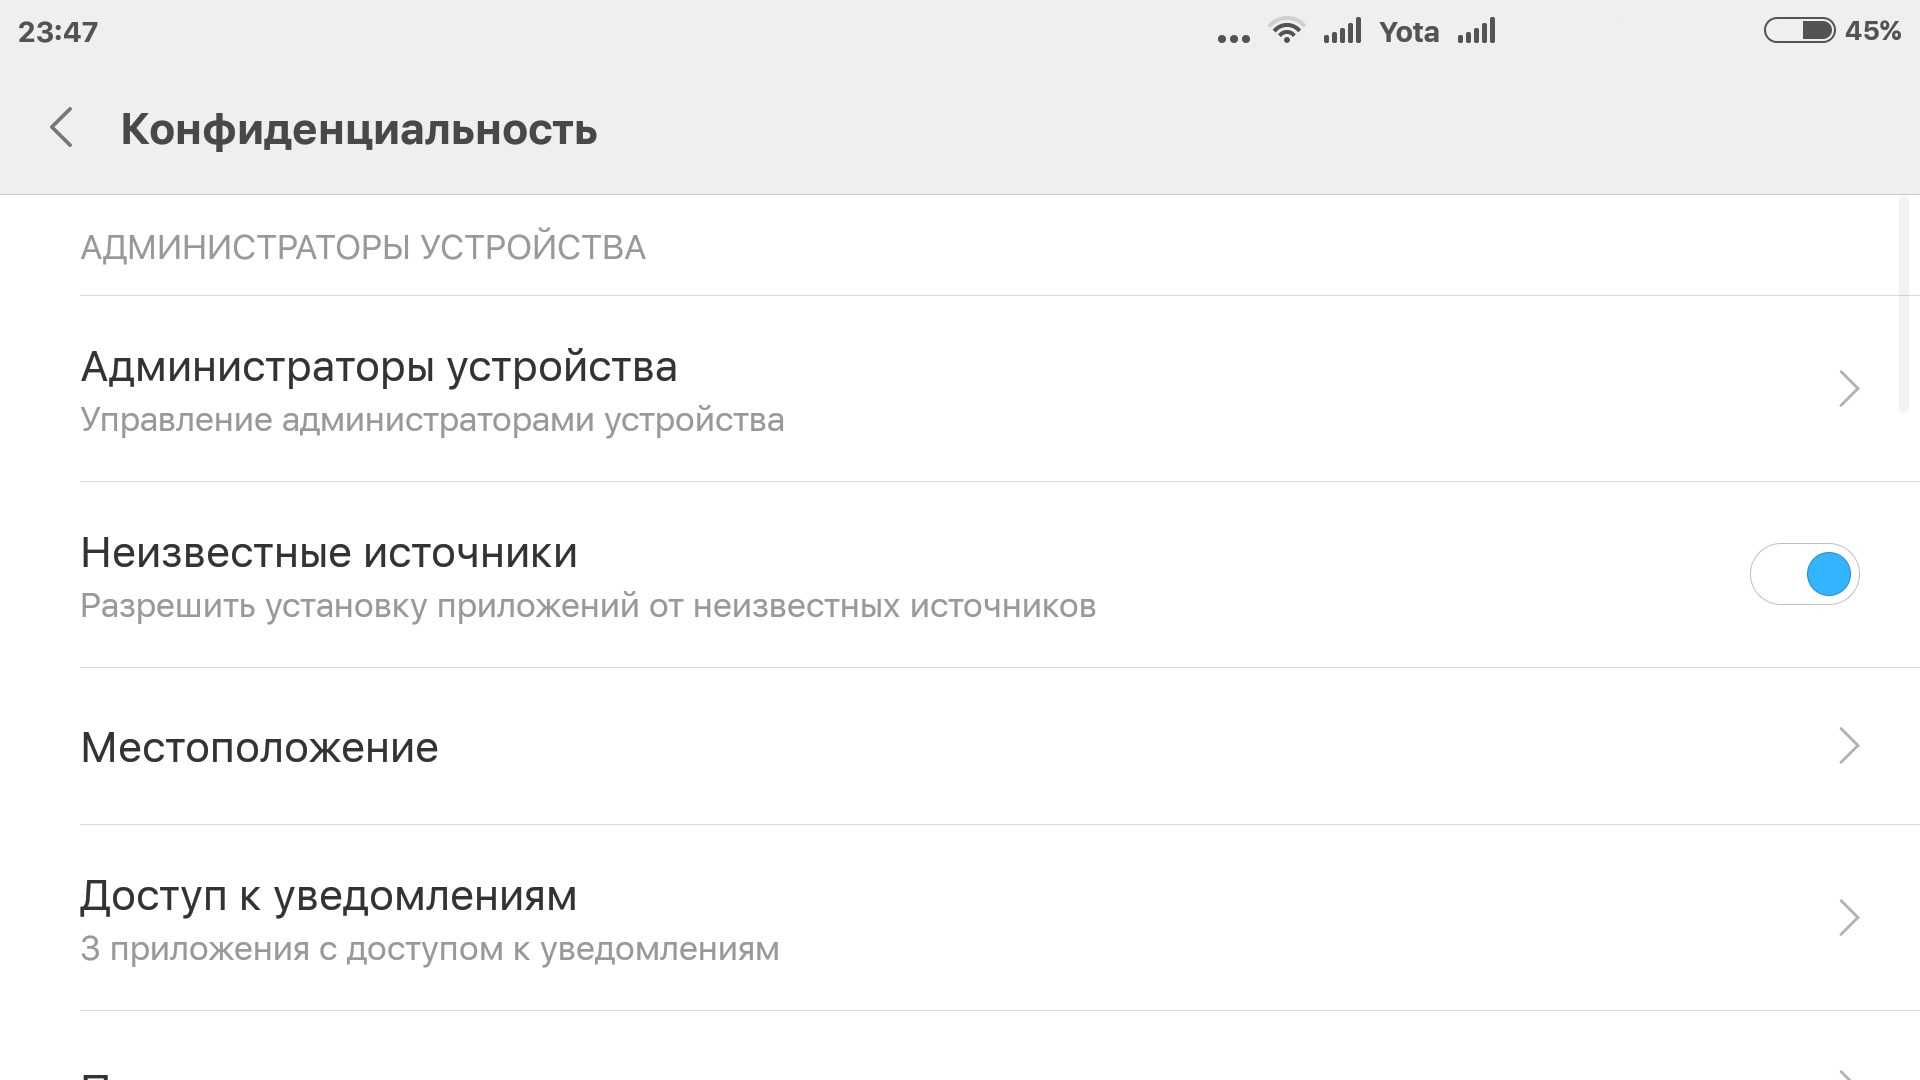The width and height of the screenshot is (1920, 1080).
Task: Tap Yota carrier name in status bar
Action: coord(1408,32)
